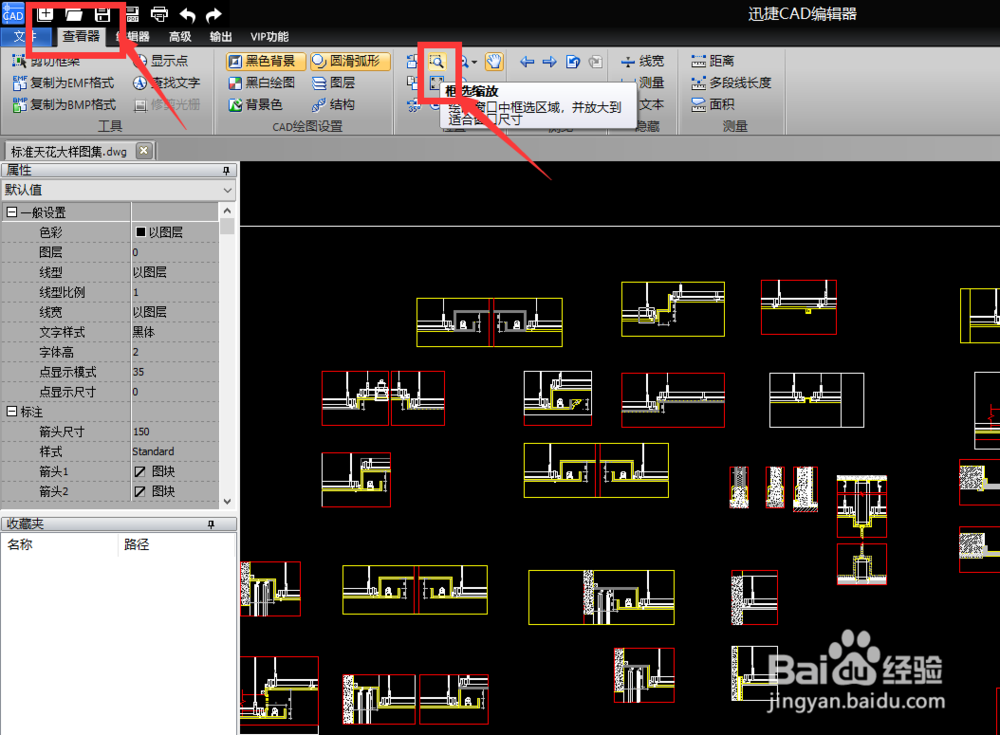The image size is (1000, 735).
Task: Open the 结构 structure panel
Action: (x=334, y=105)
